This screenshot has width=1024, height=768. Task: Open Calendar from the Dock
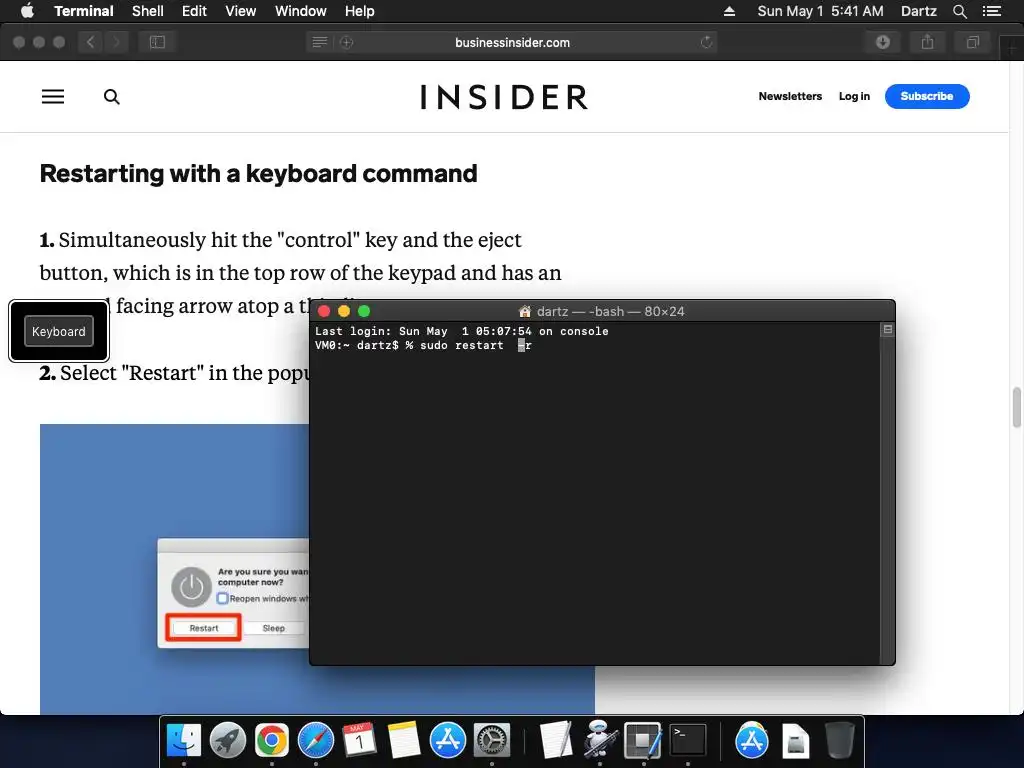pos(360,741)
